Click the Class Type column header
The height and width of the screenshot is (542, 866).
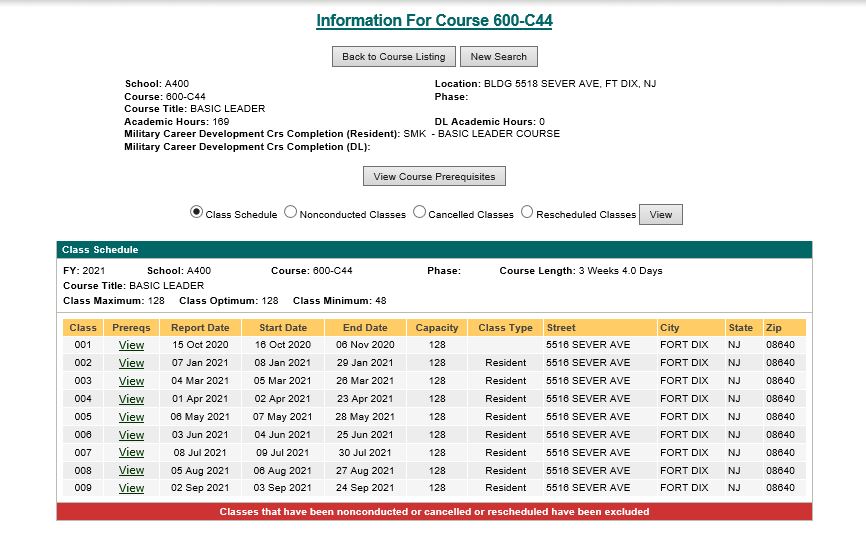click(505, 328)
